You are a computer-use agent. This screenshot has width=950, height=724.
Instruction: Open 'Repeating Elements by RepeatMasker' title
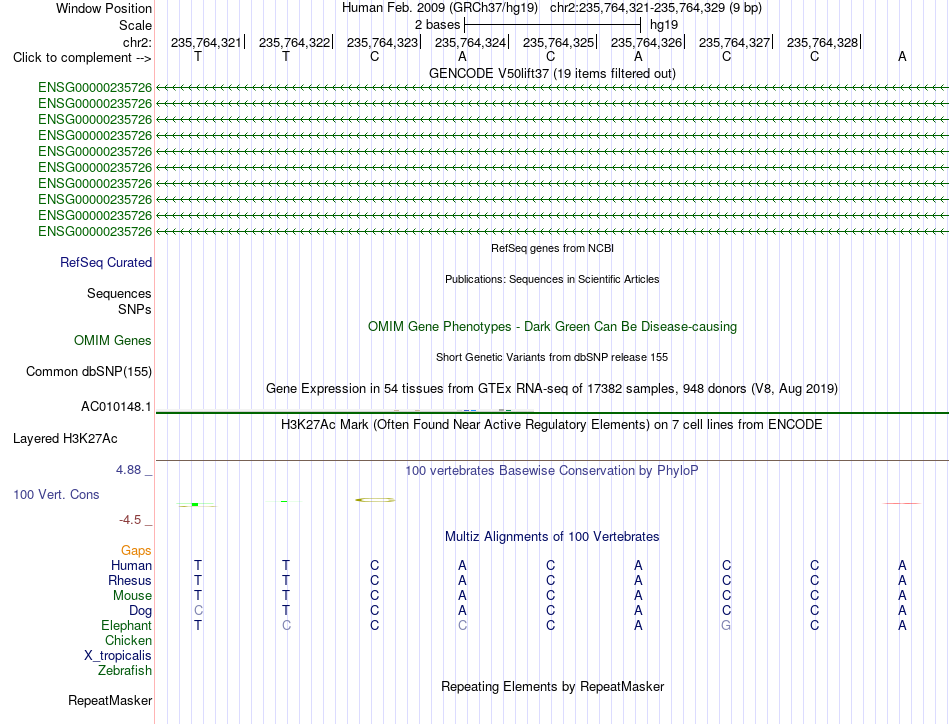552,686
